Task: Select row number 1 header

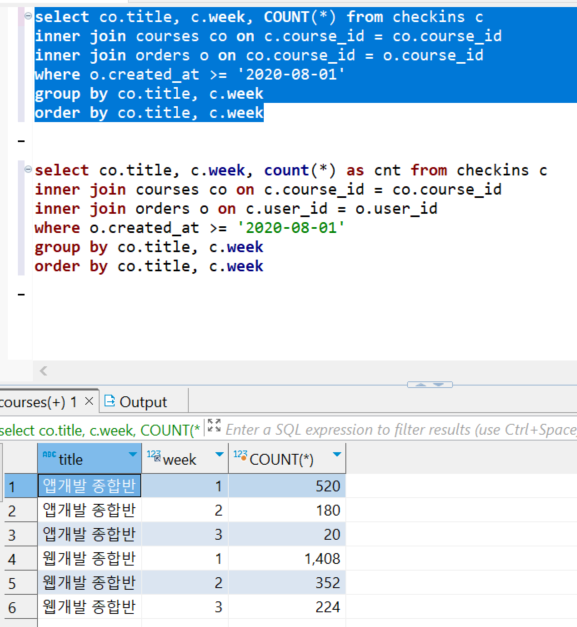Action: [21, 486]
